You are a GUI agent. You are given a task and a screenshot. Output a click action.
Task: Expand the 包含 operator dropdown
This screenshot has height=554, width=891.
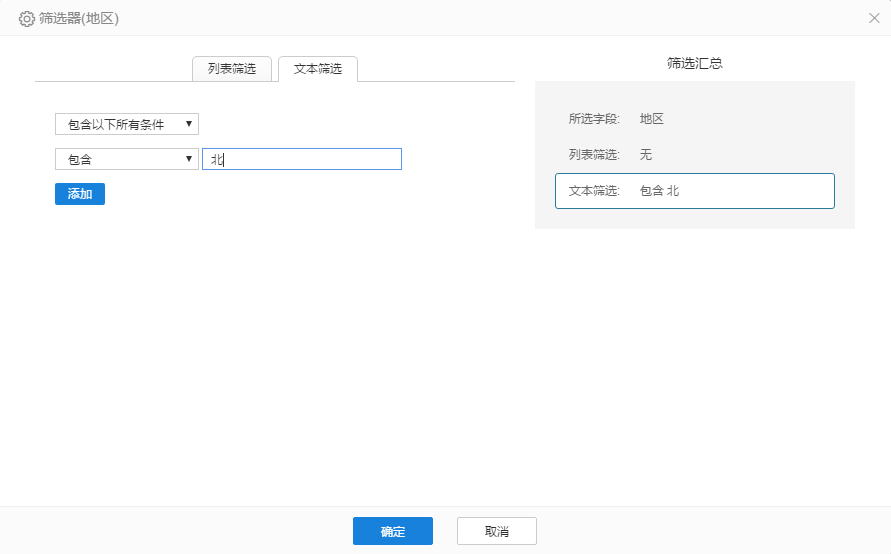[x=126, y=159]
